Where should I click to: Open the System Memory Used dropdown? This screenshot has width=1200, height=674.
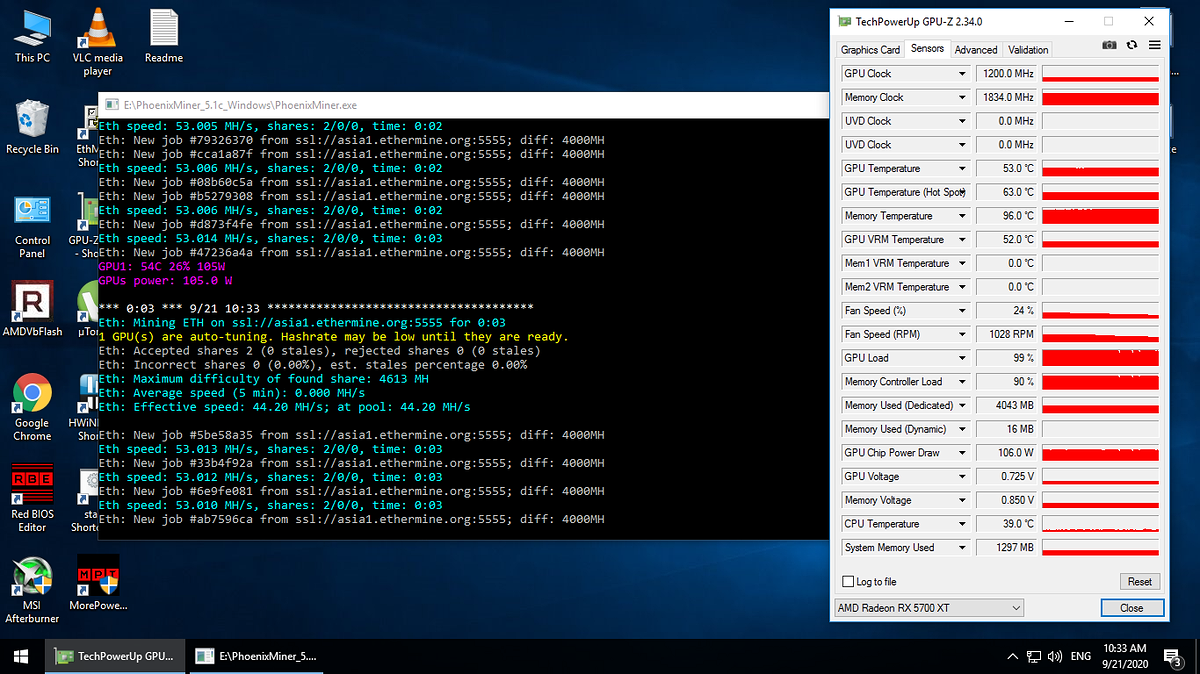963,548
